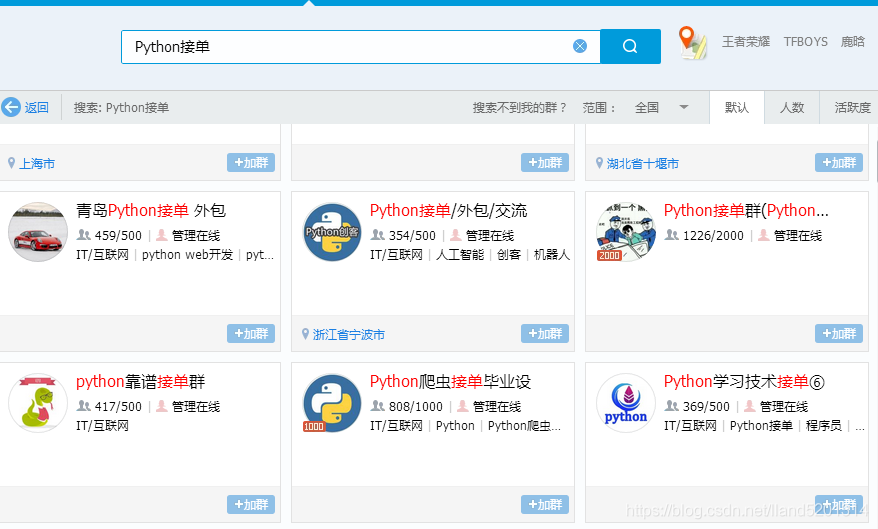This screenshot has height=529, width=878.
Task: Click member count icon next to 354/500
Action: [378, 235]
